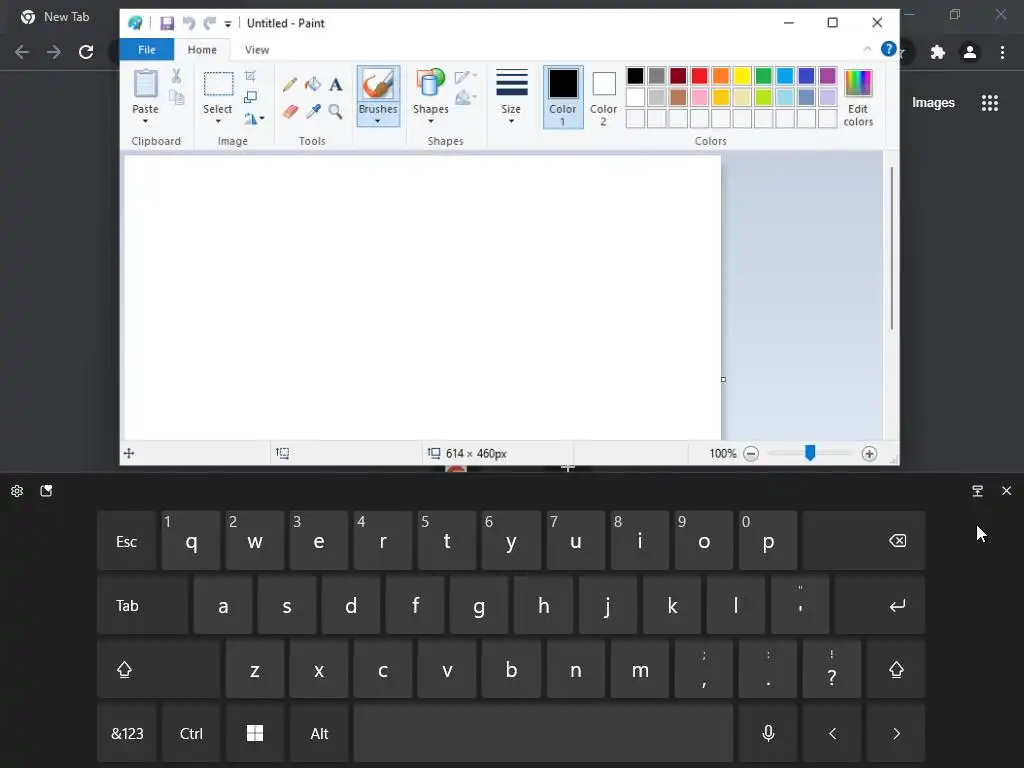
Task: Open Paint Help with question mark icon
Action: (x=888, y=49)
